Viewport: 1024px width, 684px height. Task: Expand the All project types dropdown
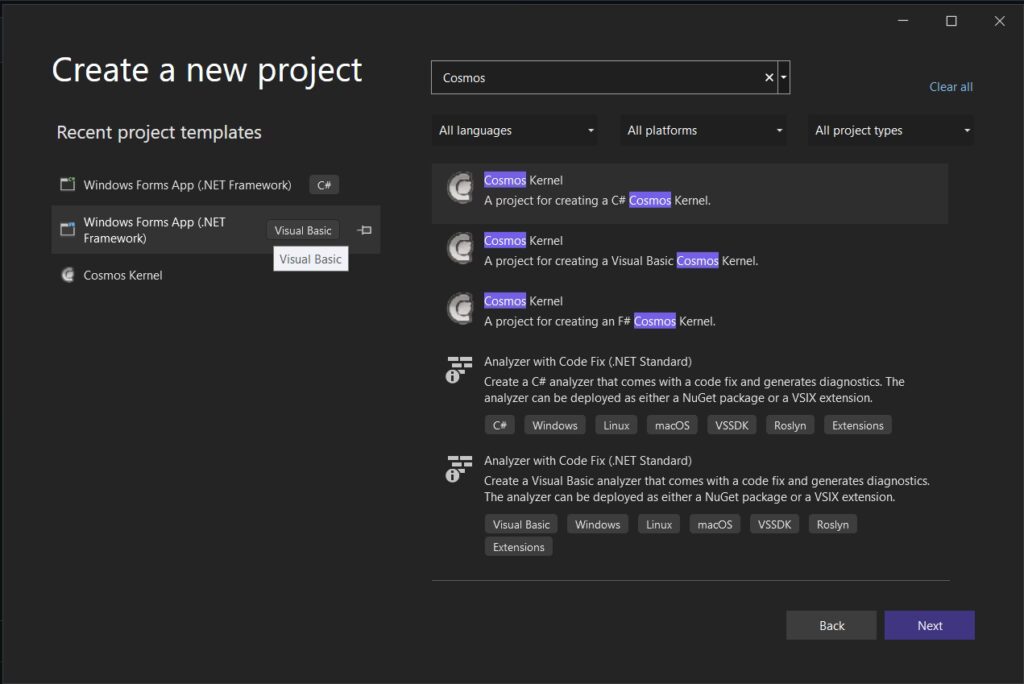pos(891,130)
